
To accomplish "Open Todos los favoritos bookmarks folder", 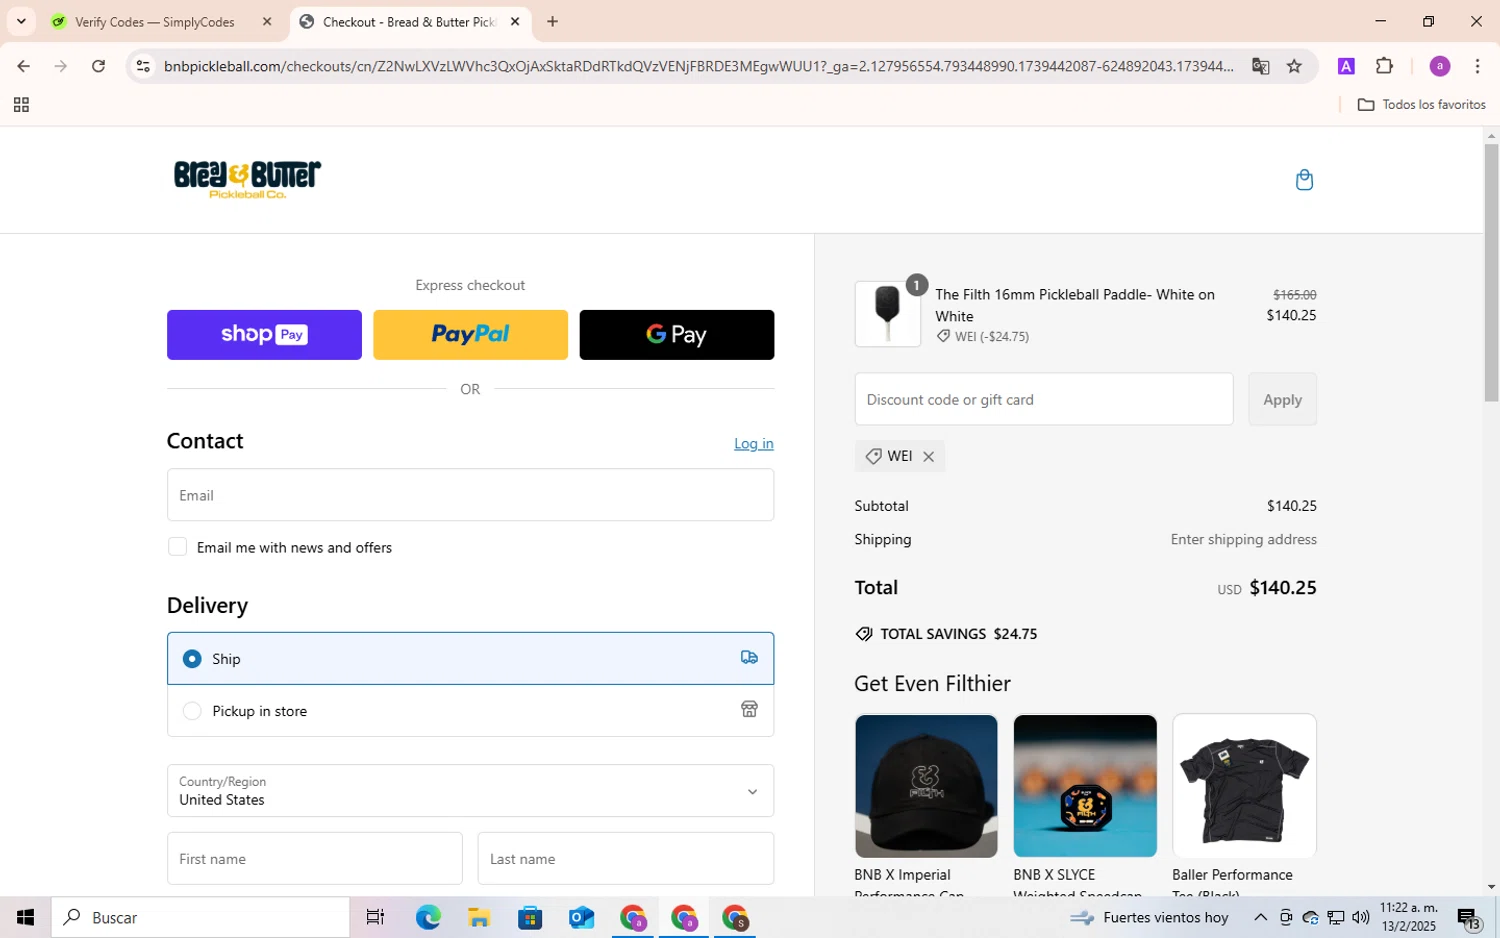I will [x=1421, y=105].
